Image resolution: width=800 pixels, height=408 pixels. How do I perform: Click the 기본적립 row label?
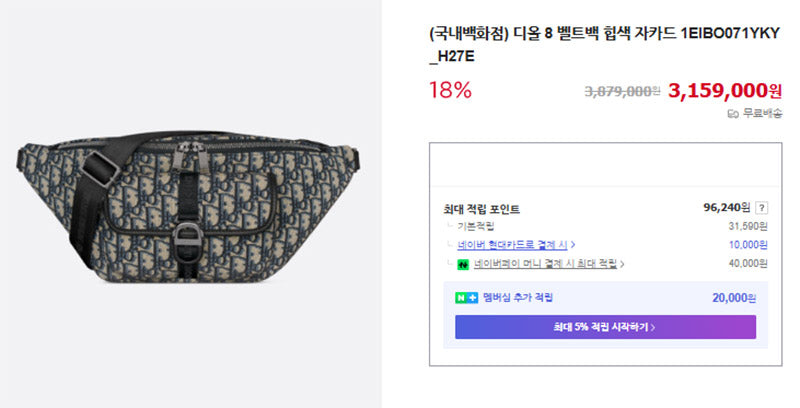click(475, 226)
